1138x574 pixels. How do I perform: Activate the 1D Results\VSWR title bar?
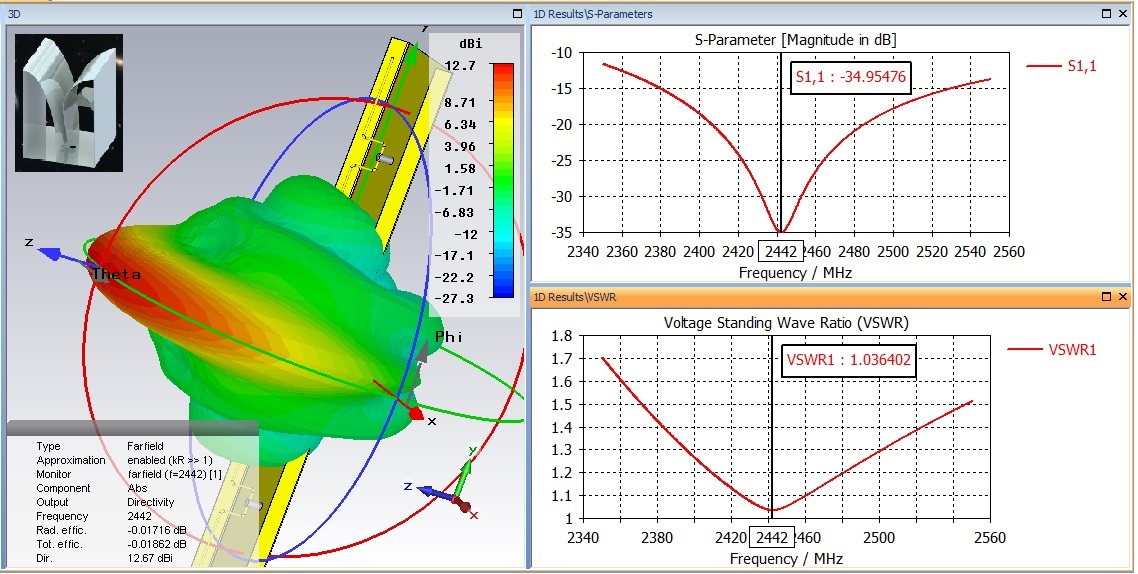pos(830,297)
